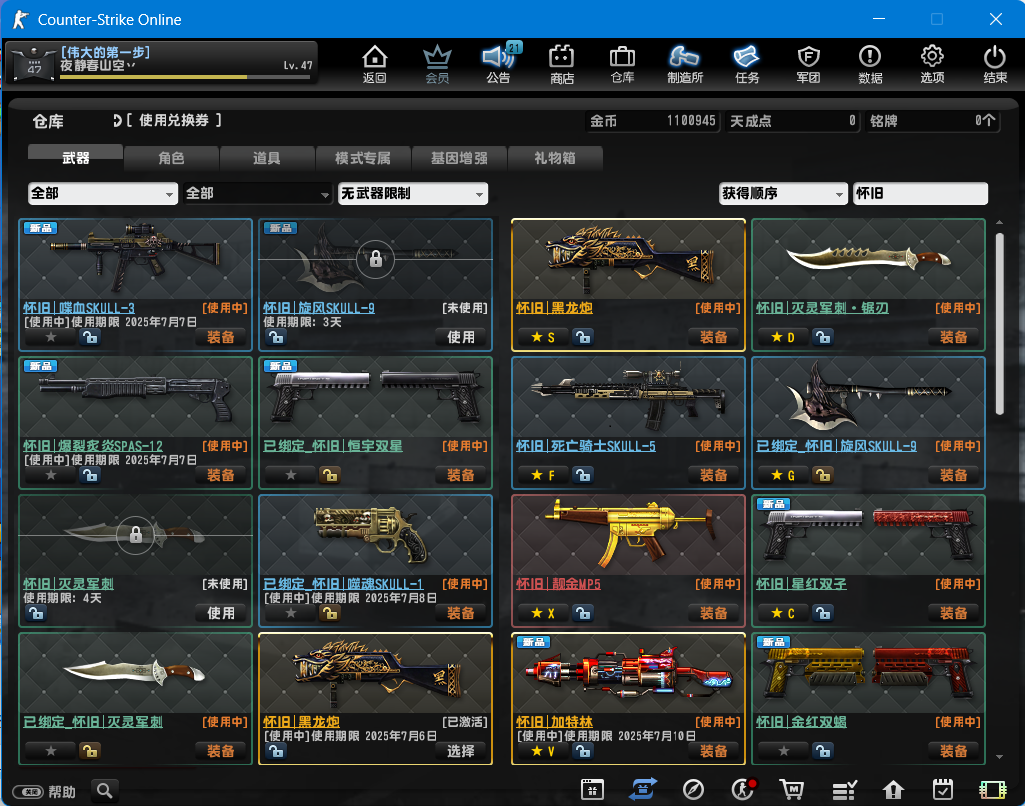This screenshot has width=1025, height=806.
Task: Open the second dark 全部 dropdown
Action: (258, 193)
